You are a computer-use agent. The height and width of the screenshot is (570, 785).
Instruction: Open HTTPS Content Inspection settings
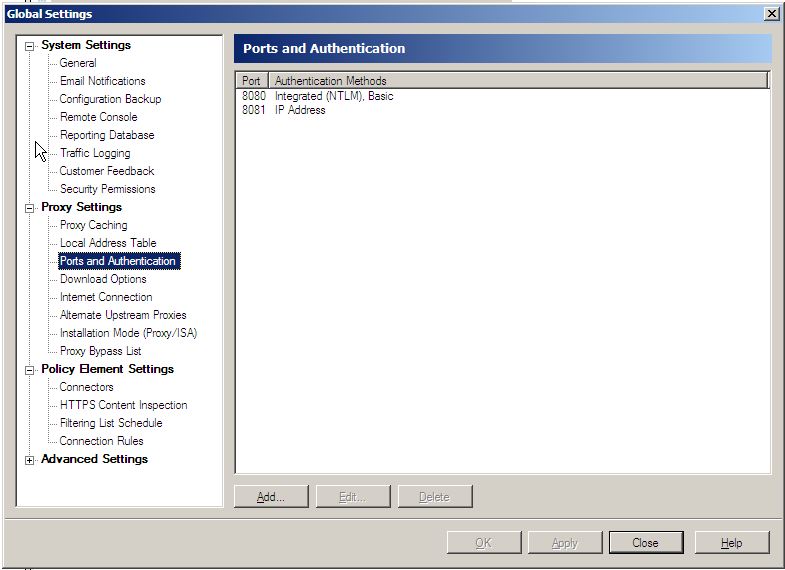[x=123, y=405]
